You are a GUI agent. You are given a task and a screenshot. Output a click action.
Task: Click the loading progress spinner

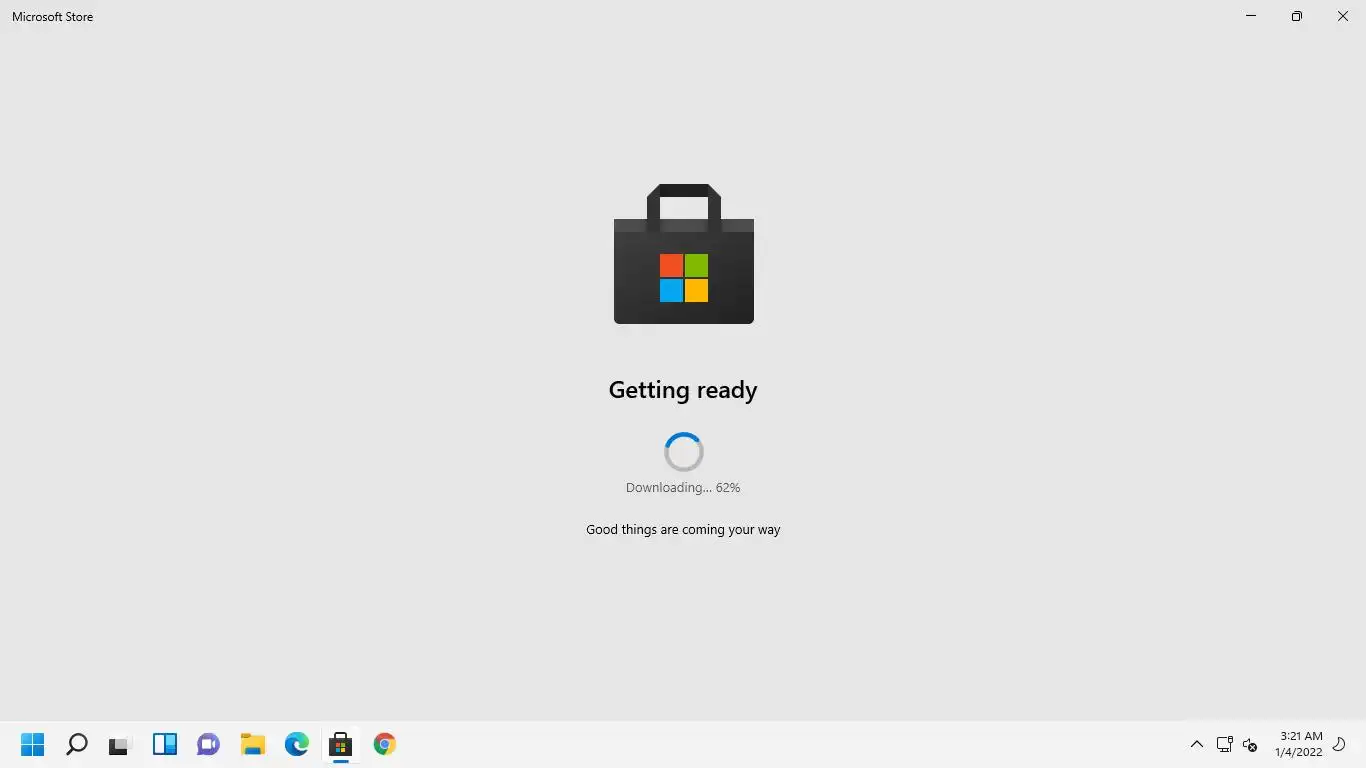click(684, 452)
